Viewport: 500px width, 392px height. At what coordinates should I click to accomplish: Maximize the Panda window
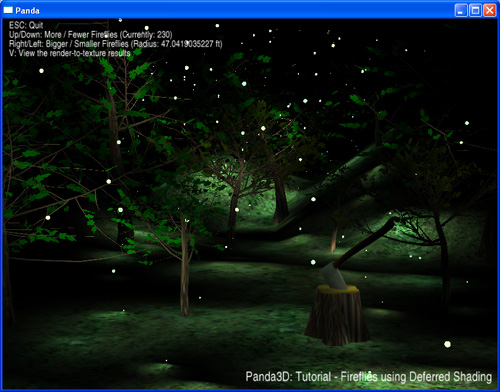click(475, 10)
